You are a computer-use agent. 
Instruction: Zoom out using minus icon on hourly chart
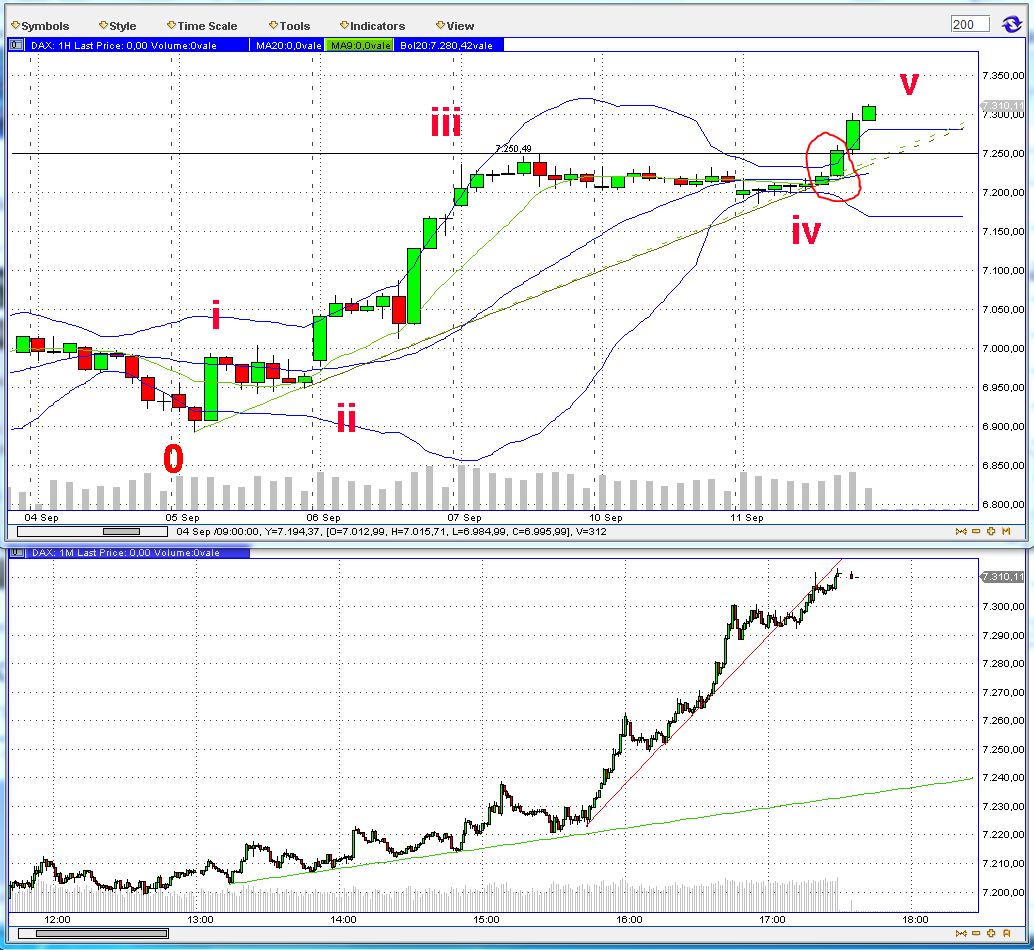click(976, 531)
